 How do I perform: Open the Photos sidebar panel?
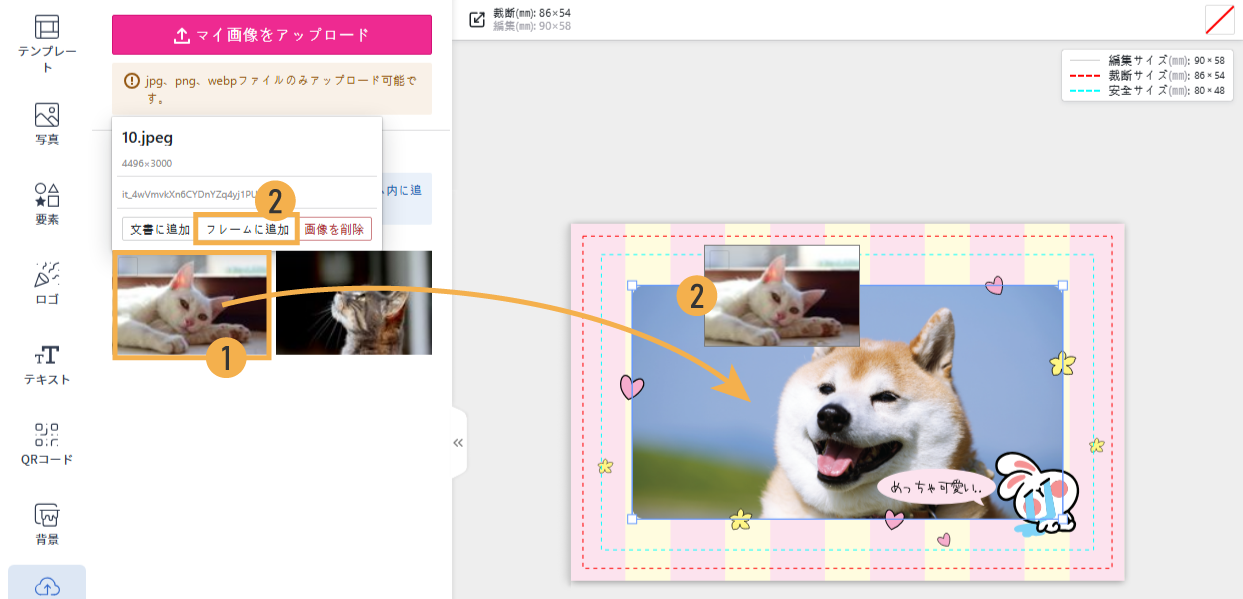[x=47, y=123]
